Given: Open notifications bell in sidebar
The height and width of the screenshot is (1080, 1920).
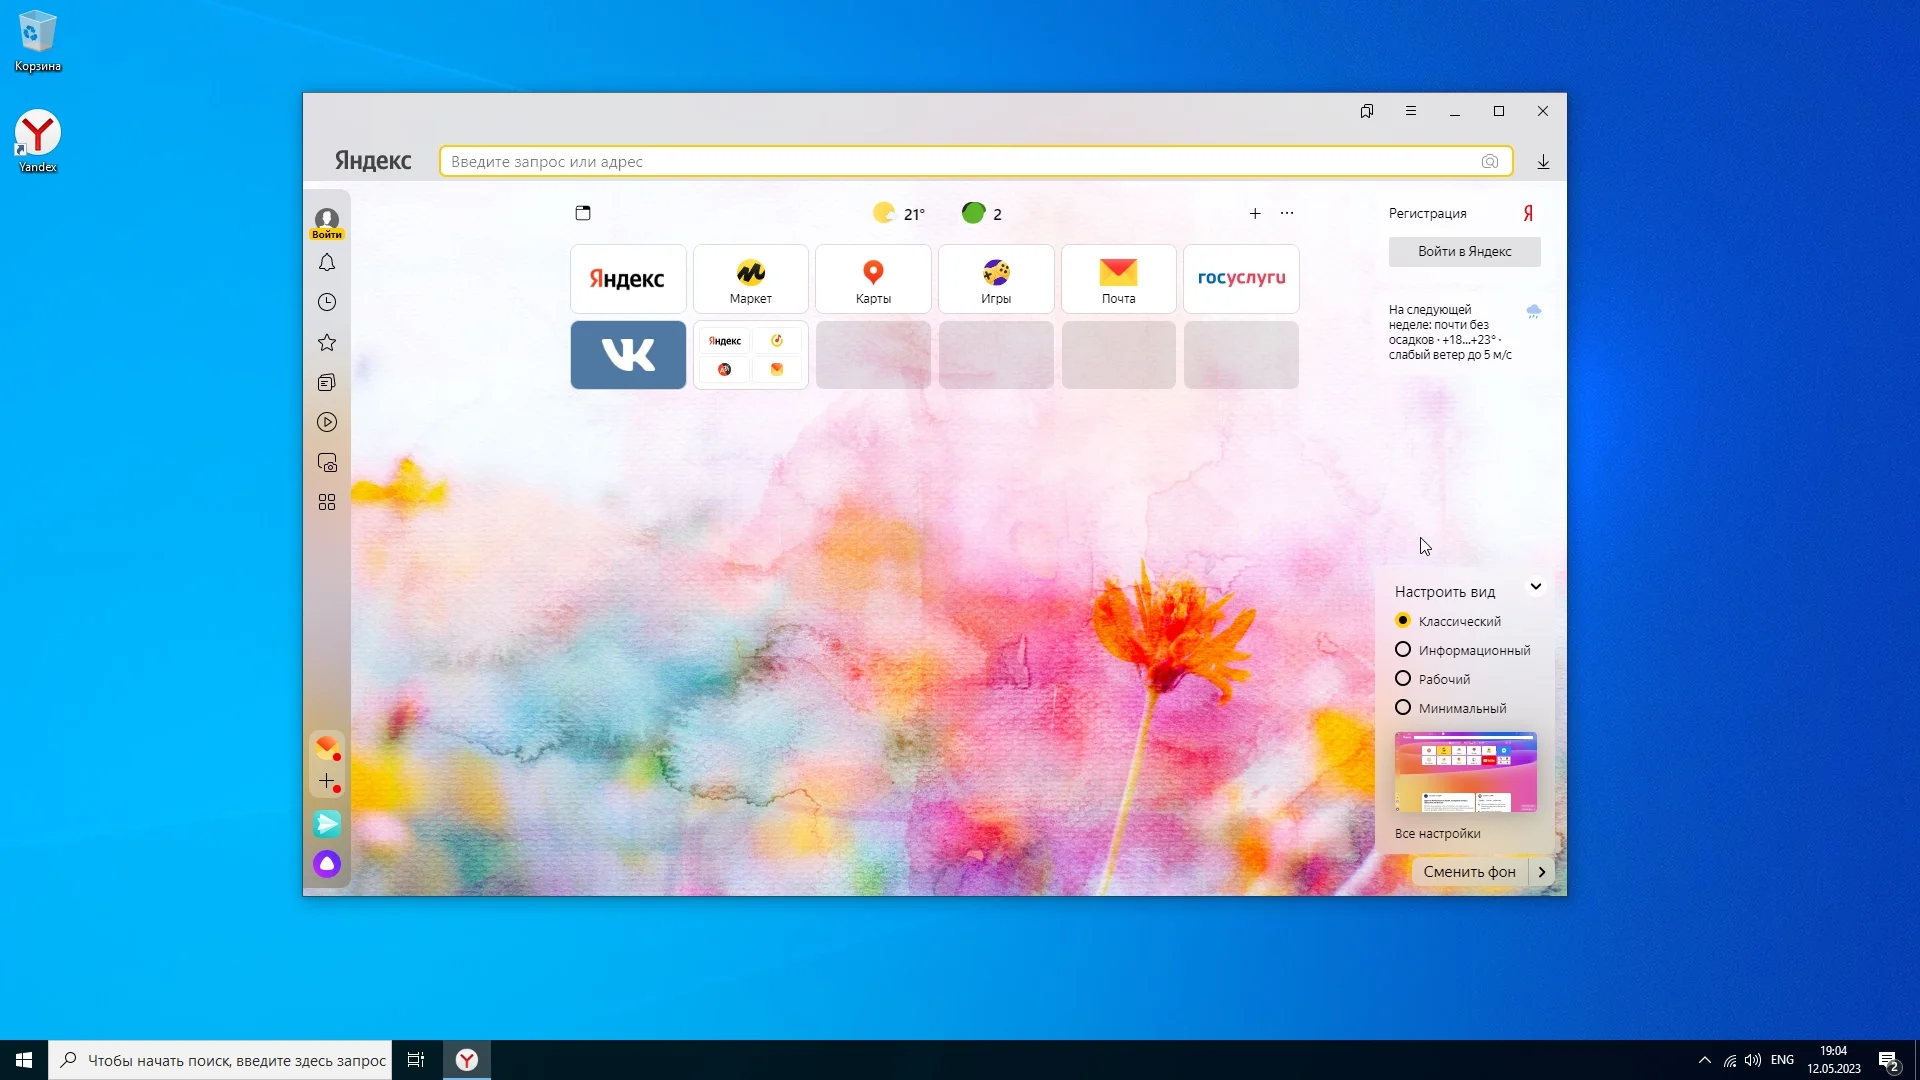Looking at the screenshot, I should click(327, 263).
